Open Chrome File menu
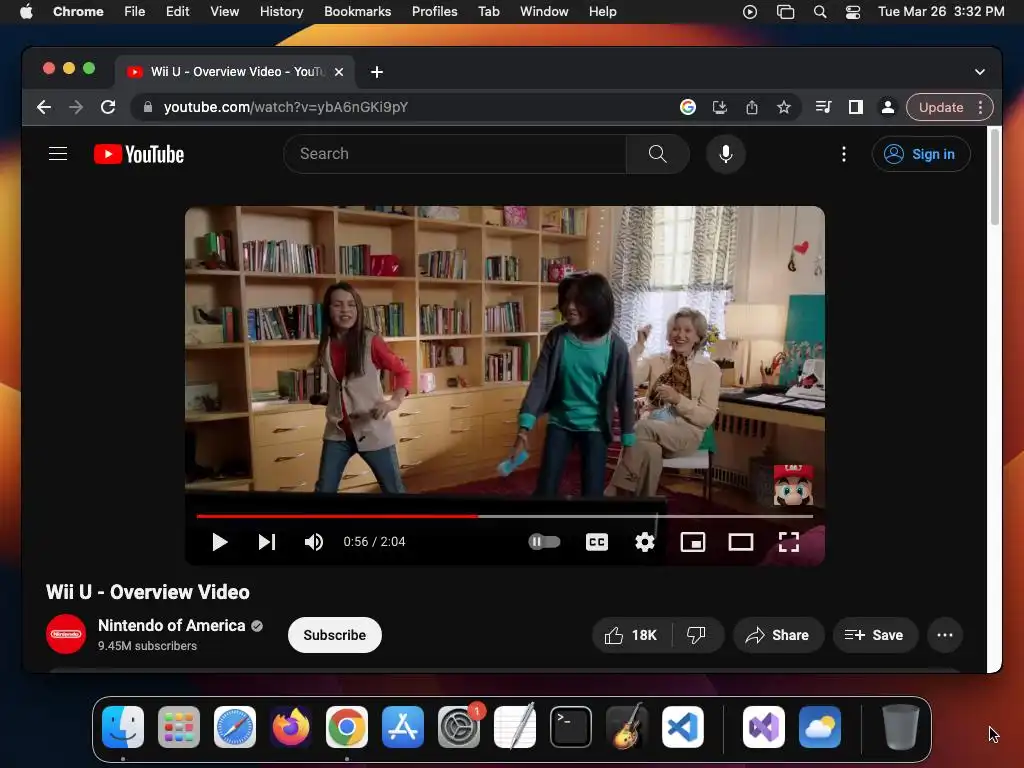 pyautogui.click(x=135, y=12)
